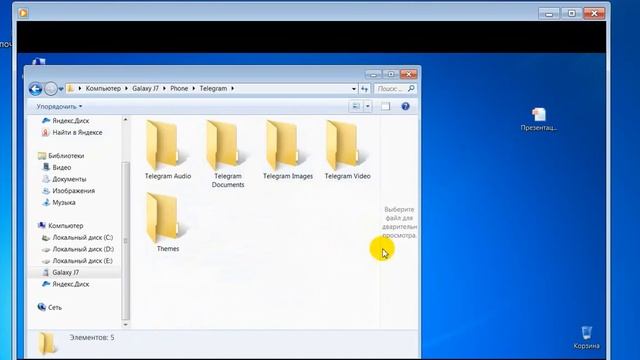
Task: Click the navigation pane scroll-down arrow
Action: click(x=125, y=324)
